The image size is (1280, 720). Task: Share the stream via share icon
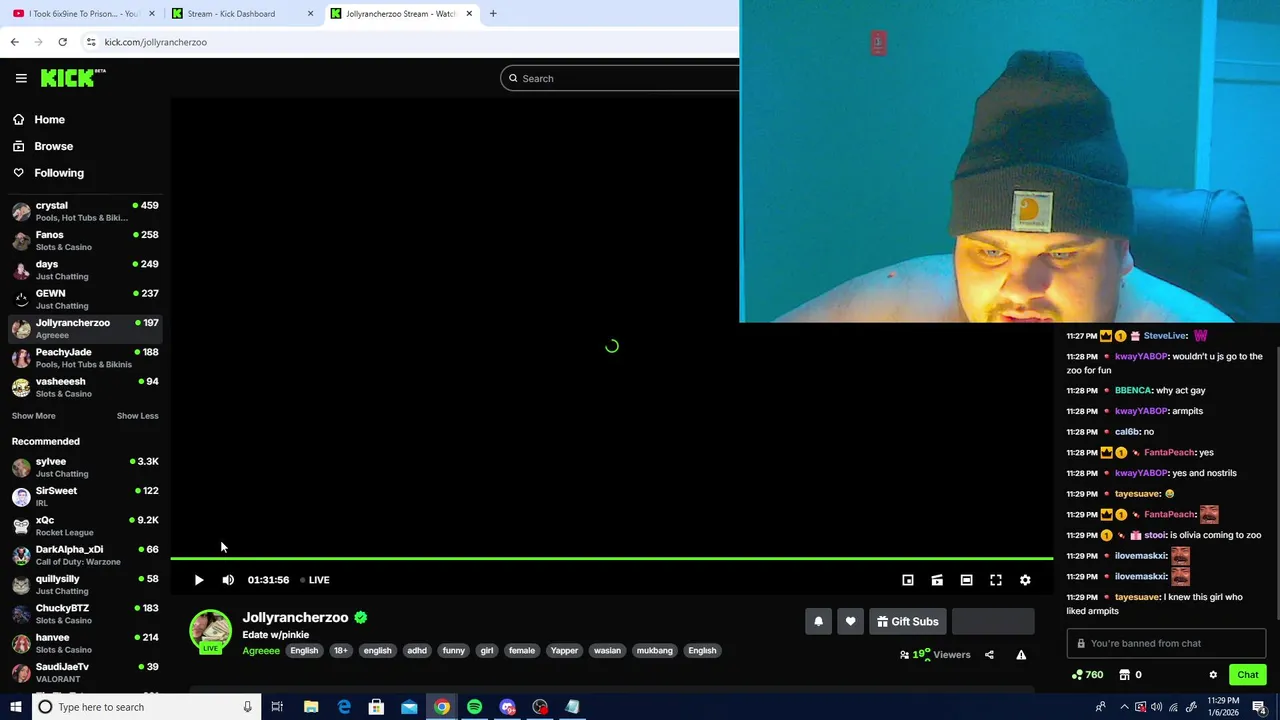point(989,655)
